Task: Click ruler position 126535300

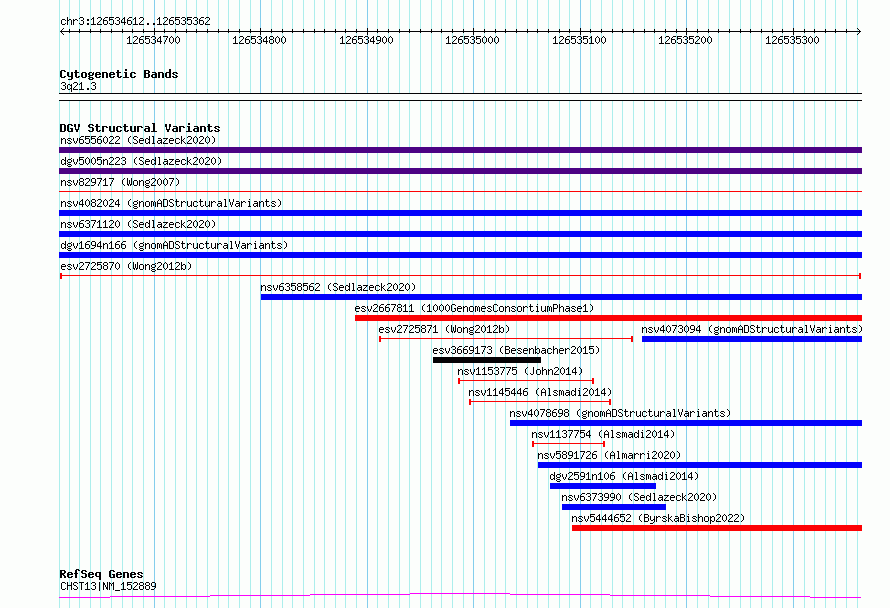Action: (792, 40)
